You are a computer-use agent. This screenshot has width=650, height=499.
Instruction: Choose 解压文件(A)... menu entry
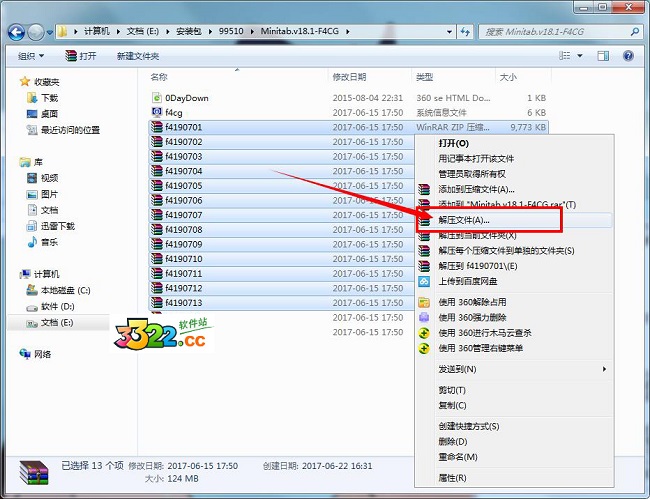pos(514,220)
